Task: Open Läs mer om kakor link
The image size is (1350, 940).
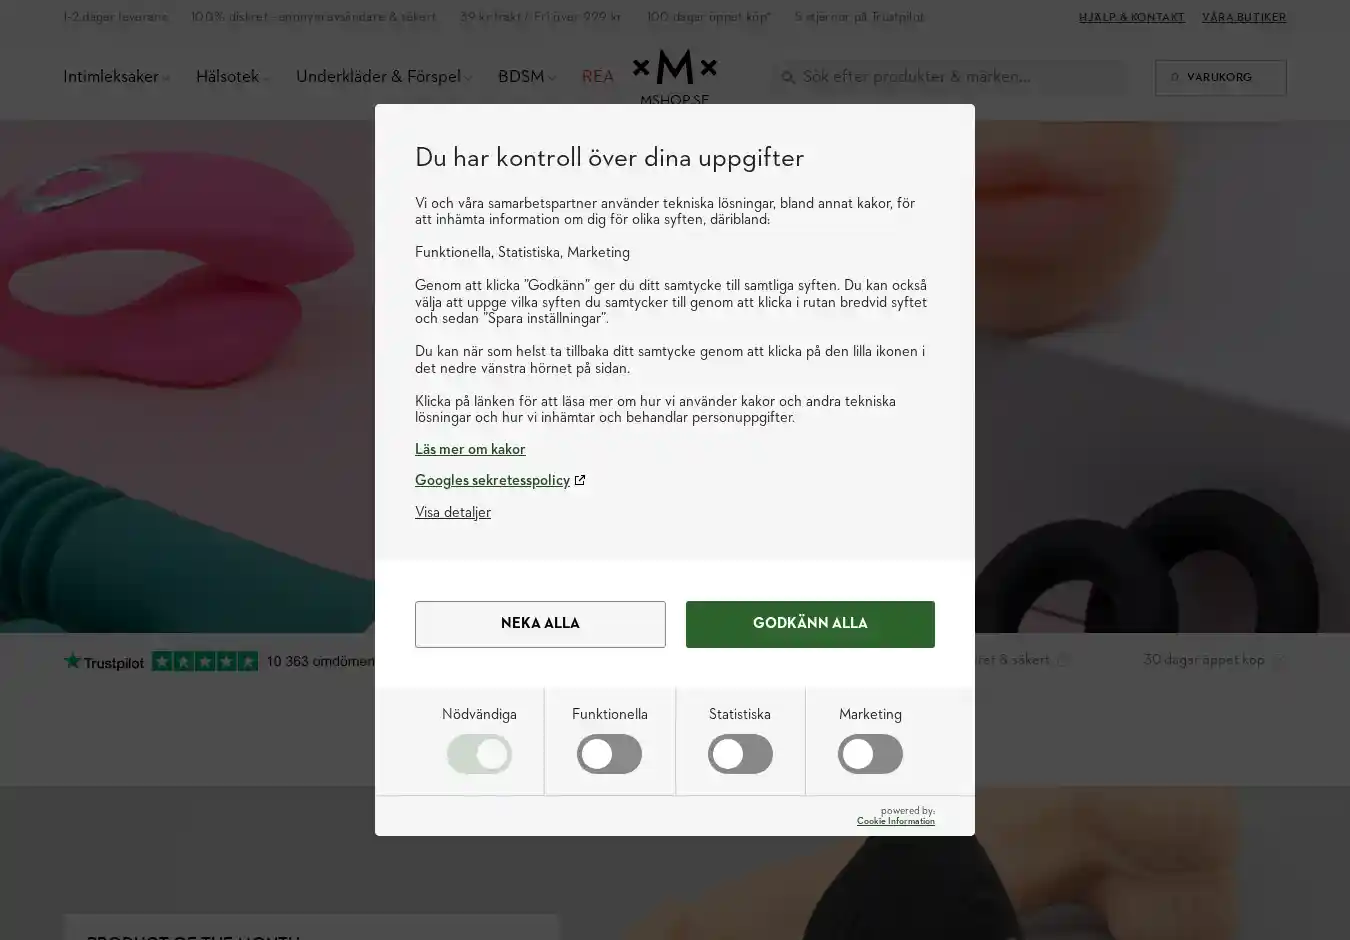Action: pos(470,449)
